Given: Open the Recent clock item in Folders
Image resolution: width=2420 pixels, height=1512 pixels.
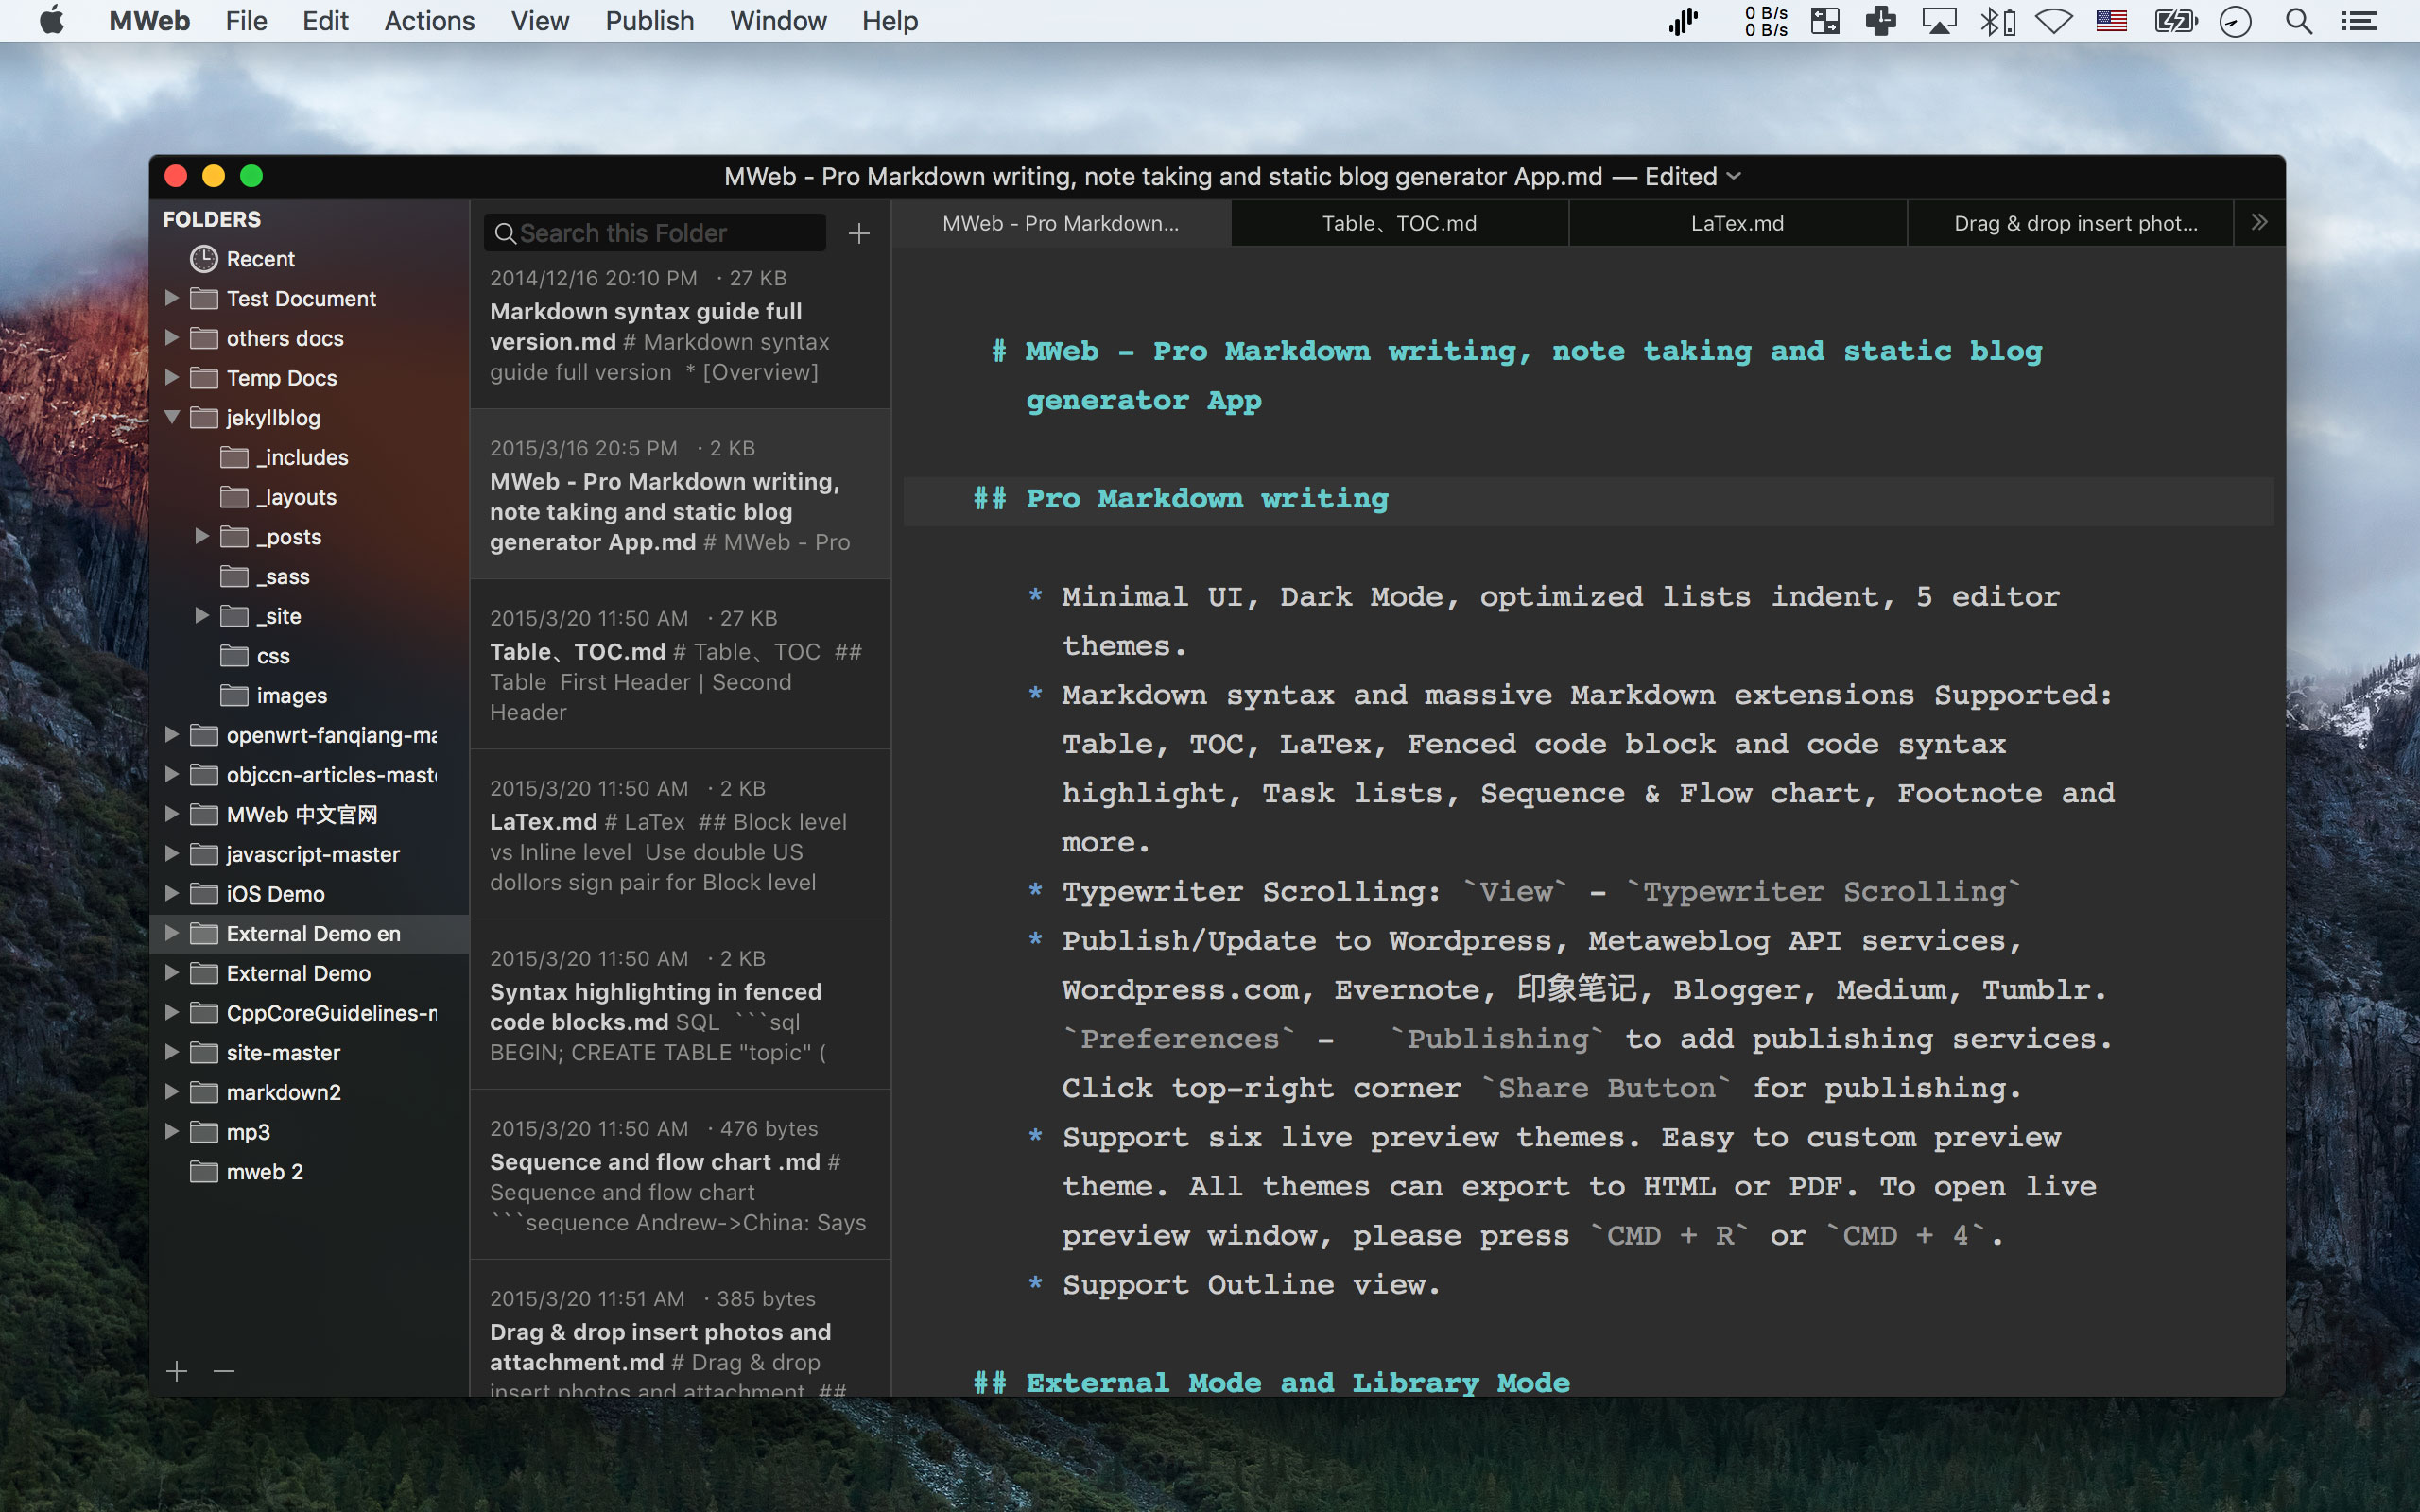Looking at the screenshot, I should coord(204,259).
